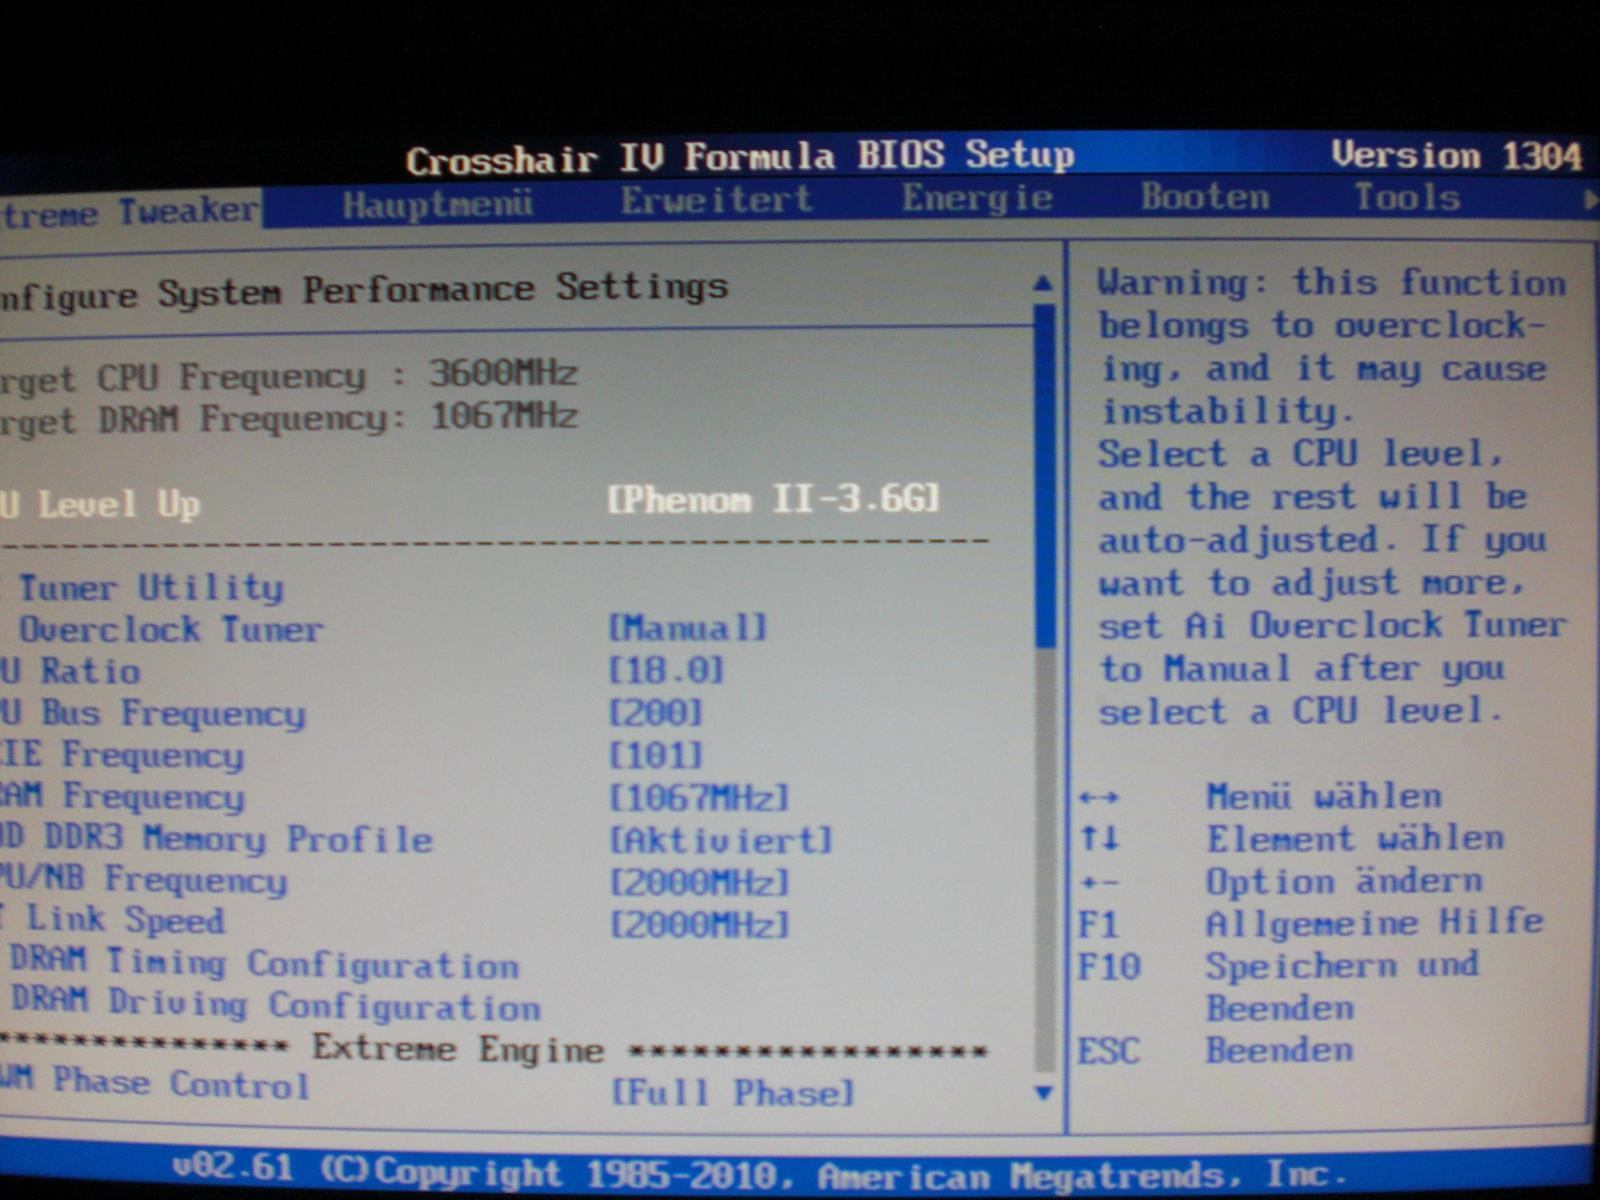Change the CPU Level Up value Phenom II-3.6G

[x=774, y=498]
